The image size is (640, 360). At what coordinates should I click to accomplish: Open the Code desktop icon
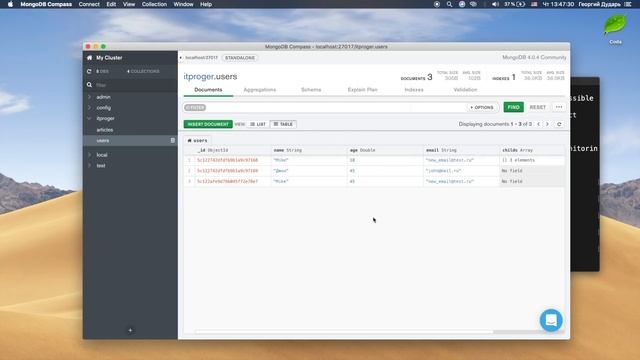tap(615, 29)
